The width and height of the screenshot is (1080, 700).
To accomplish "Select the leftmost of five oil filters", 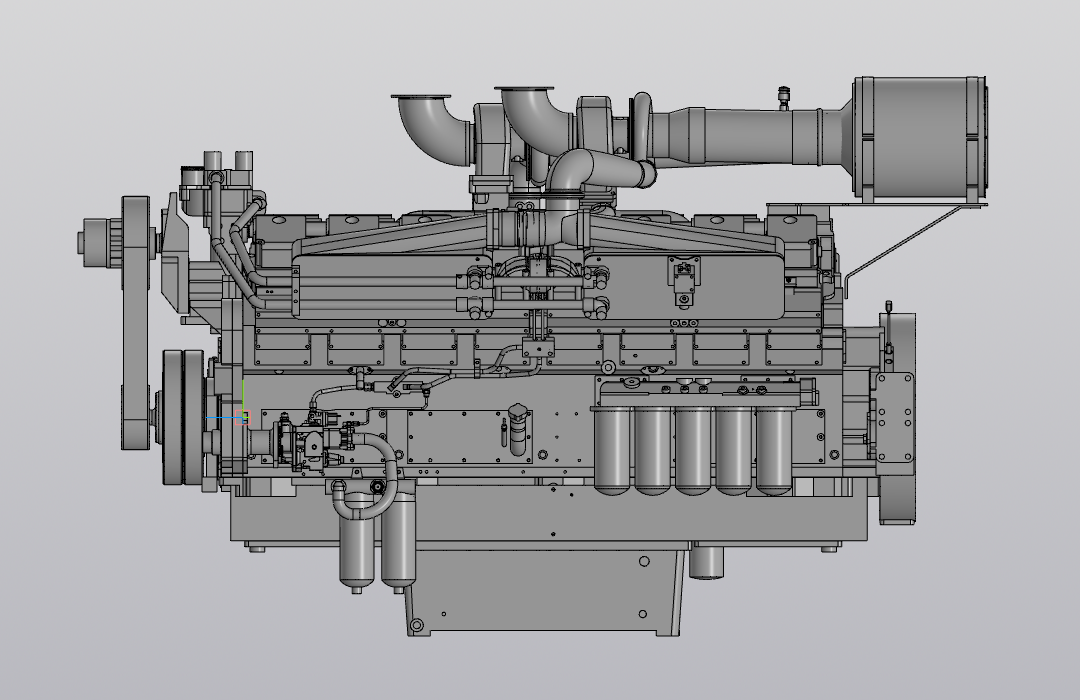I will [612, 449].
